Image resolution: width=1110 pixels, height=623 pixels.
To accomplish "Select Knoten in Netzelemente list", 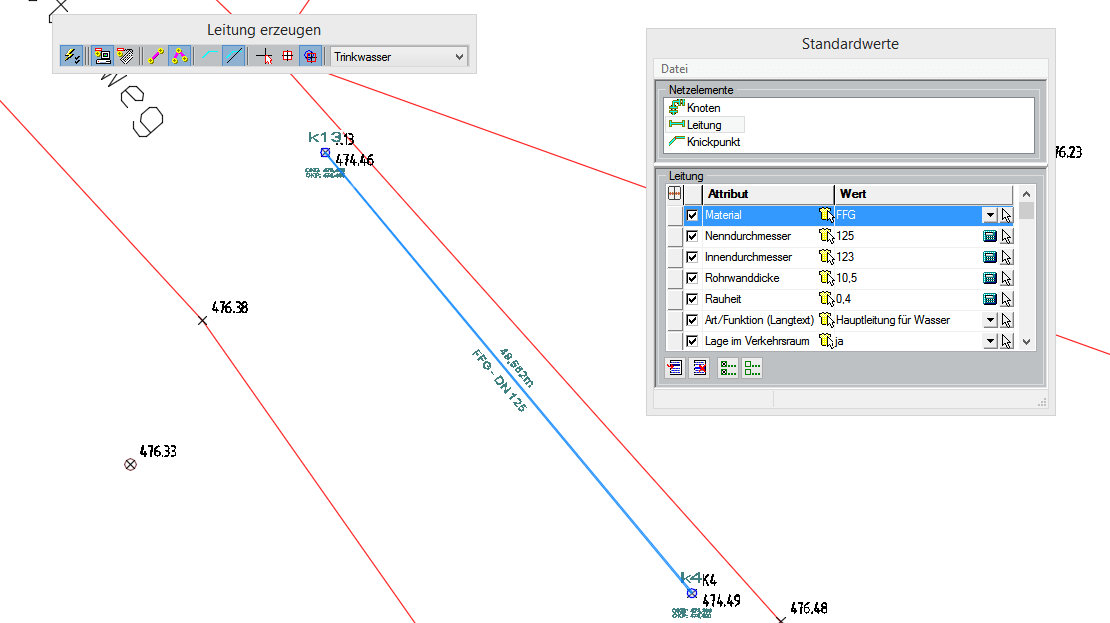I will point(702,108).
